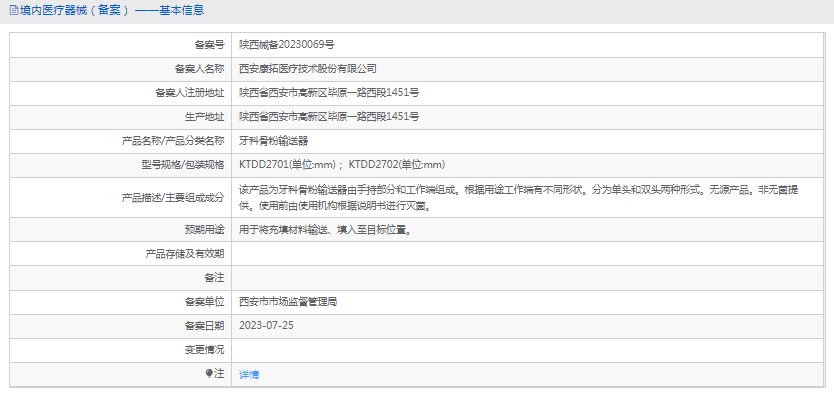Select the 备案人名称 label
This screenshot has height=396, width=834.
199,69
